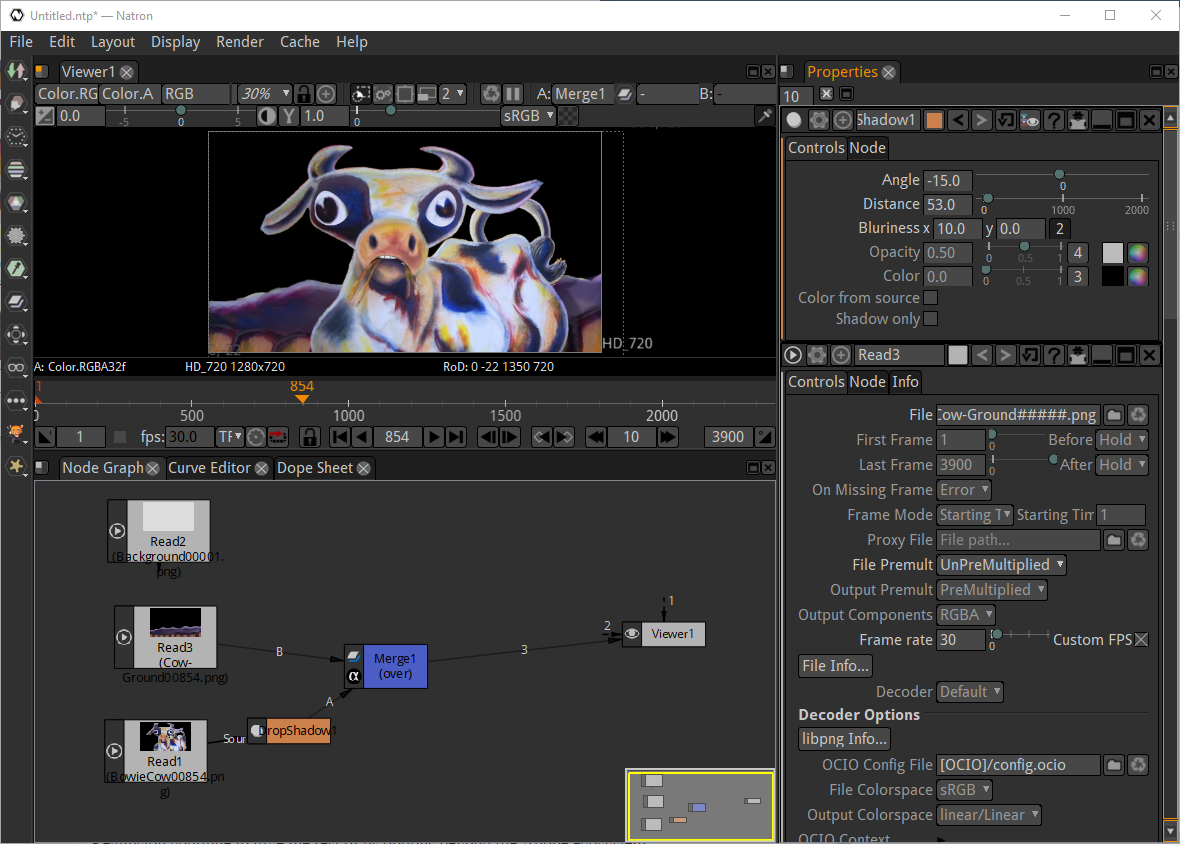Select the Image nodes category icon
Viewport: 1180px width, 844px height.
point(16,71)
